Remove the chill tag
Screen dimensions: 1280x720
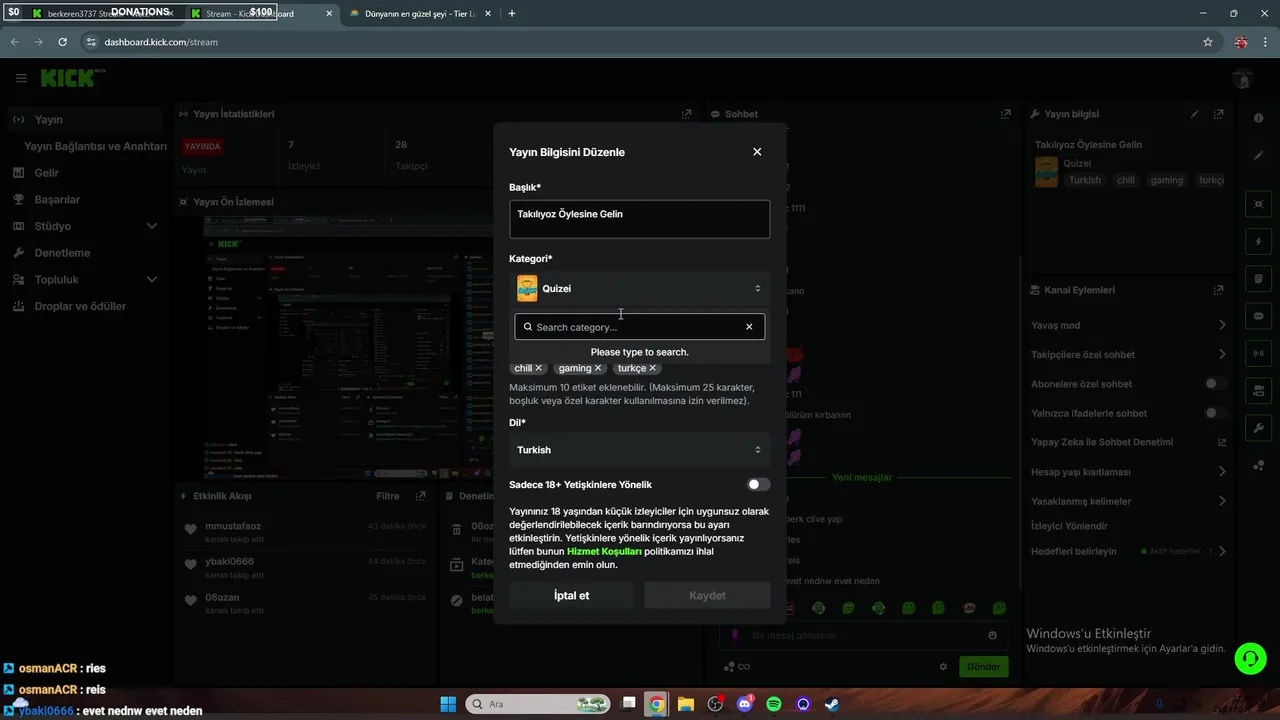[x=539, y=368]
